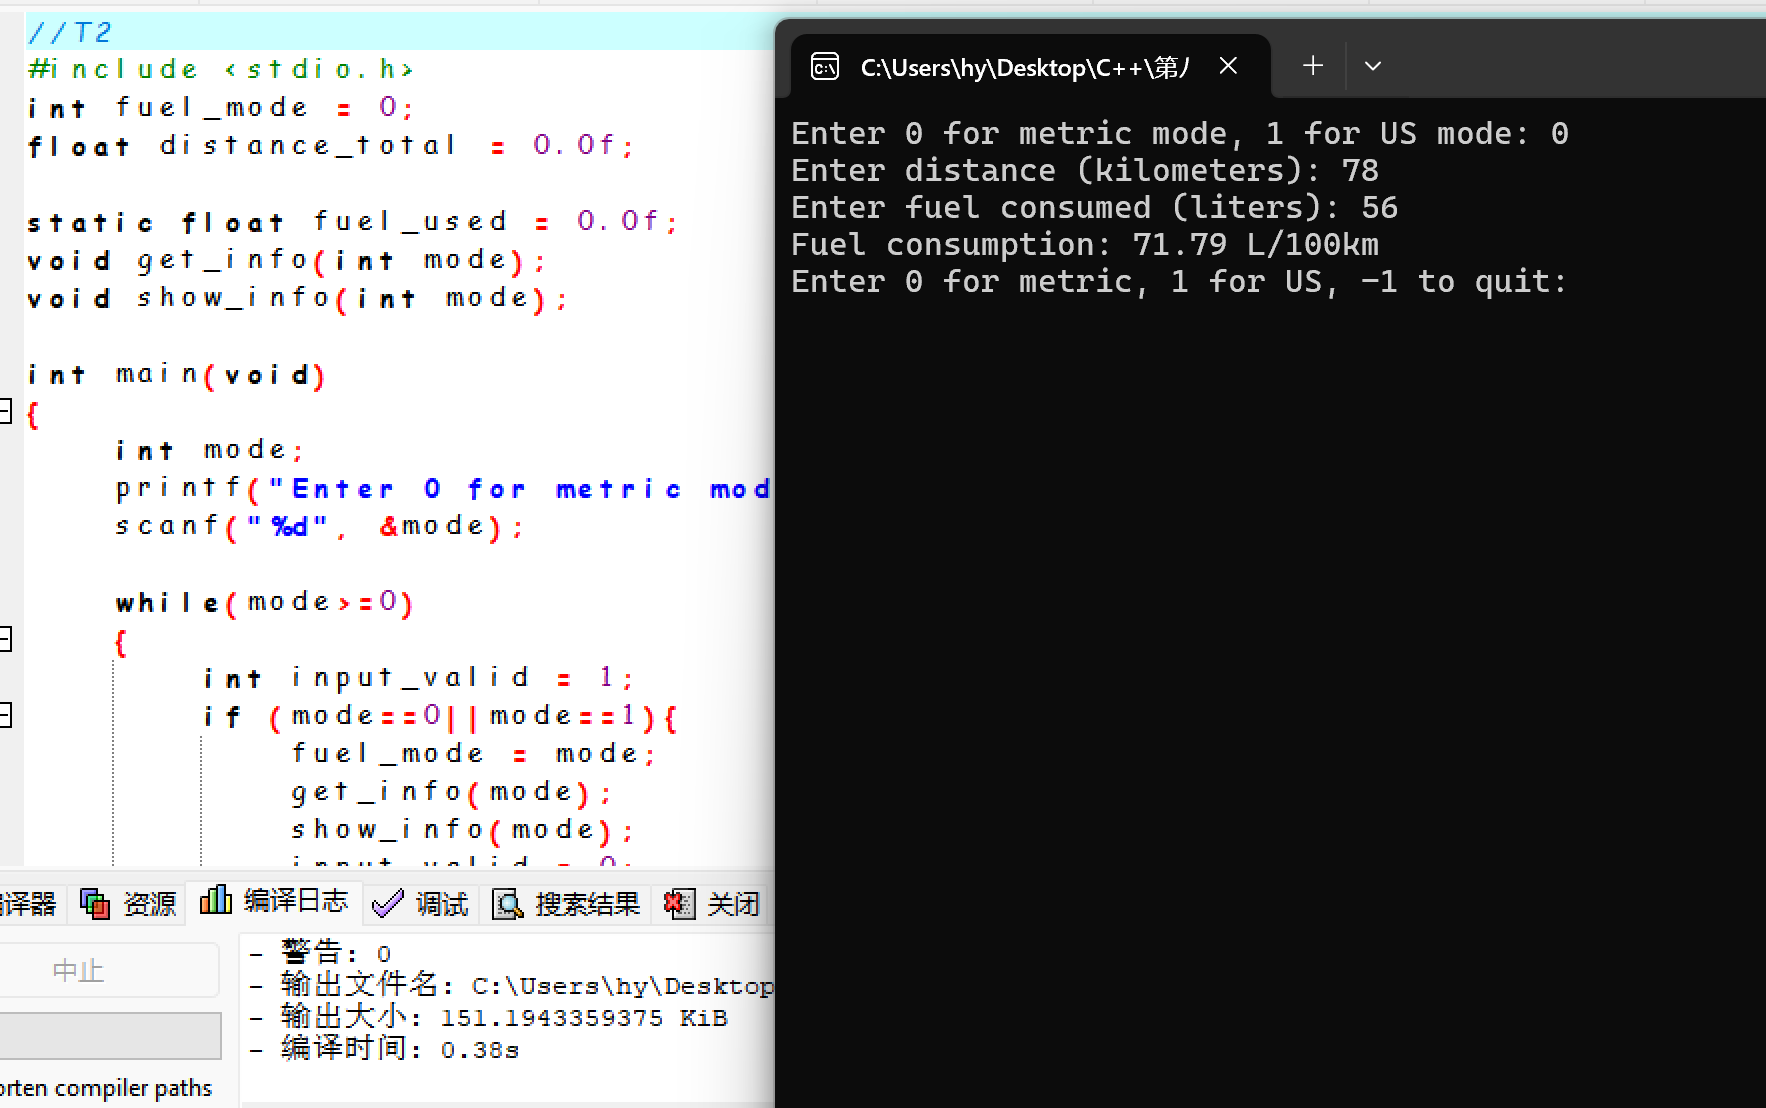Click 'void get_info(int mode);' declaration
This screenshot has height=1108, width=1766.
point(287,260)
